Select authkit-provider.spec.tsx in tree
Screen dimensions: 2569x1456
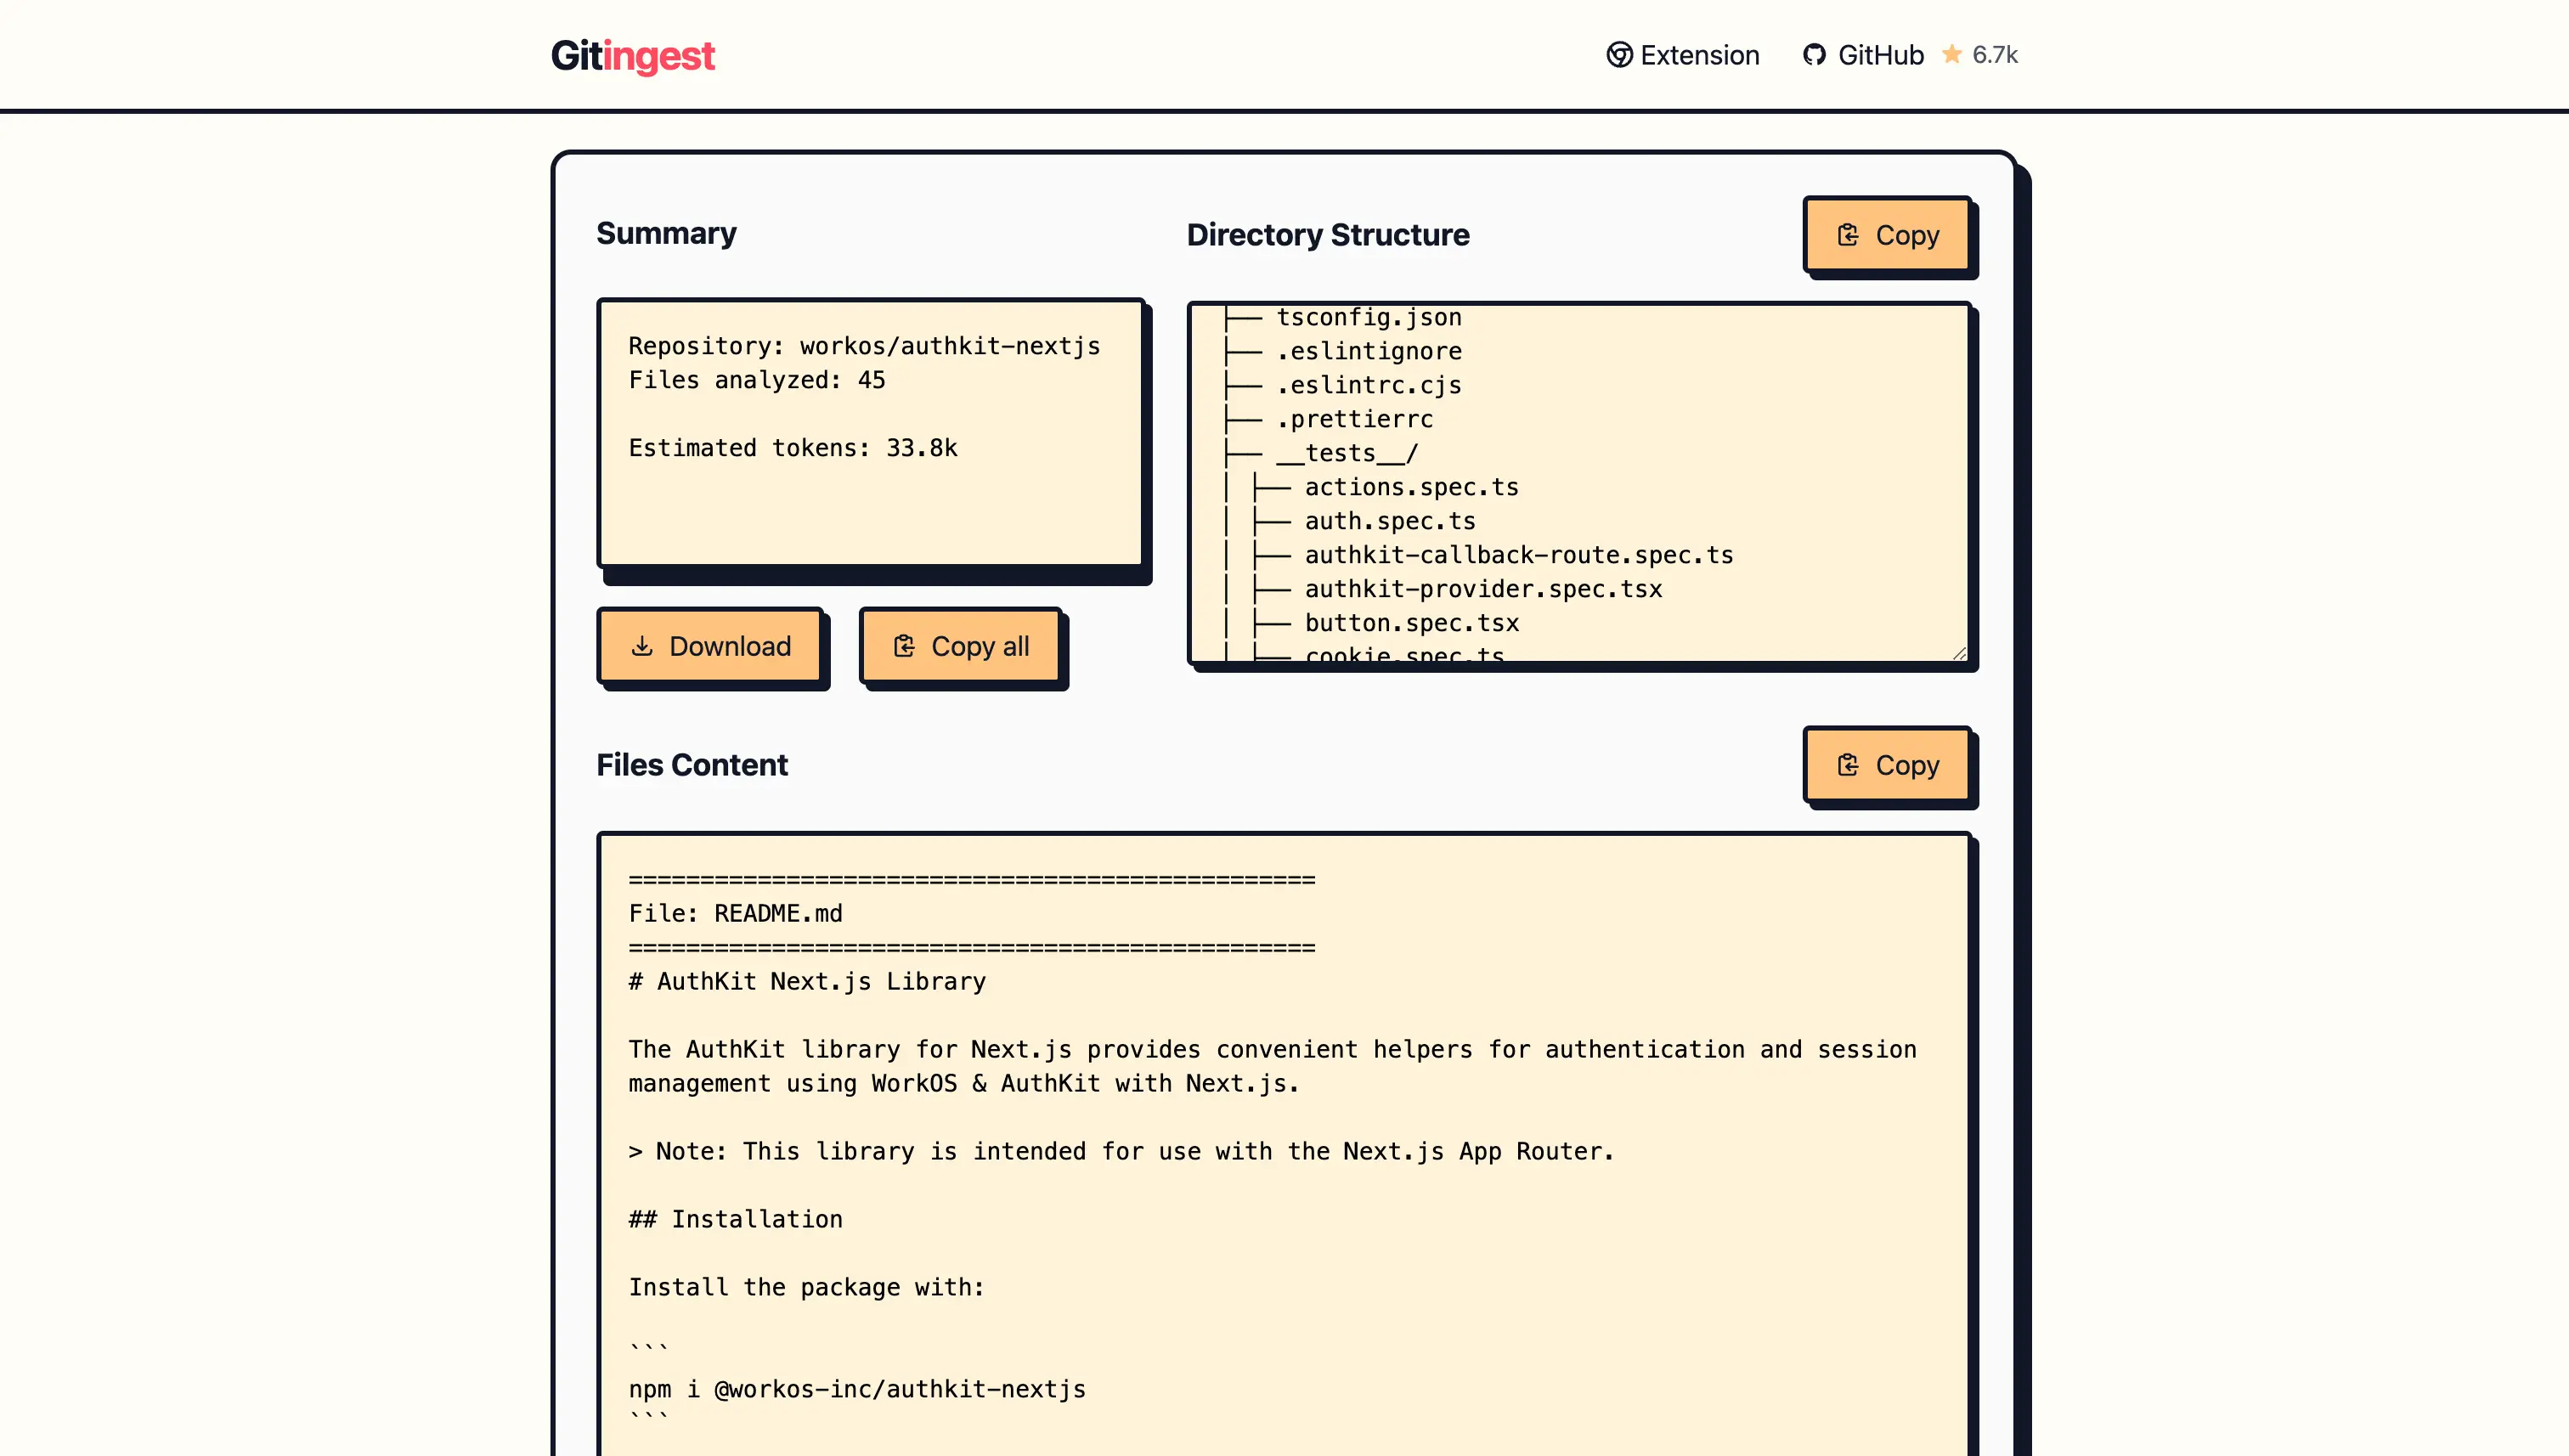1484,590
